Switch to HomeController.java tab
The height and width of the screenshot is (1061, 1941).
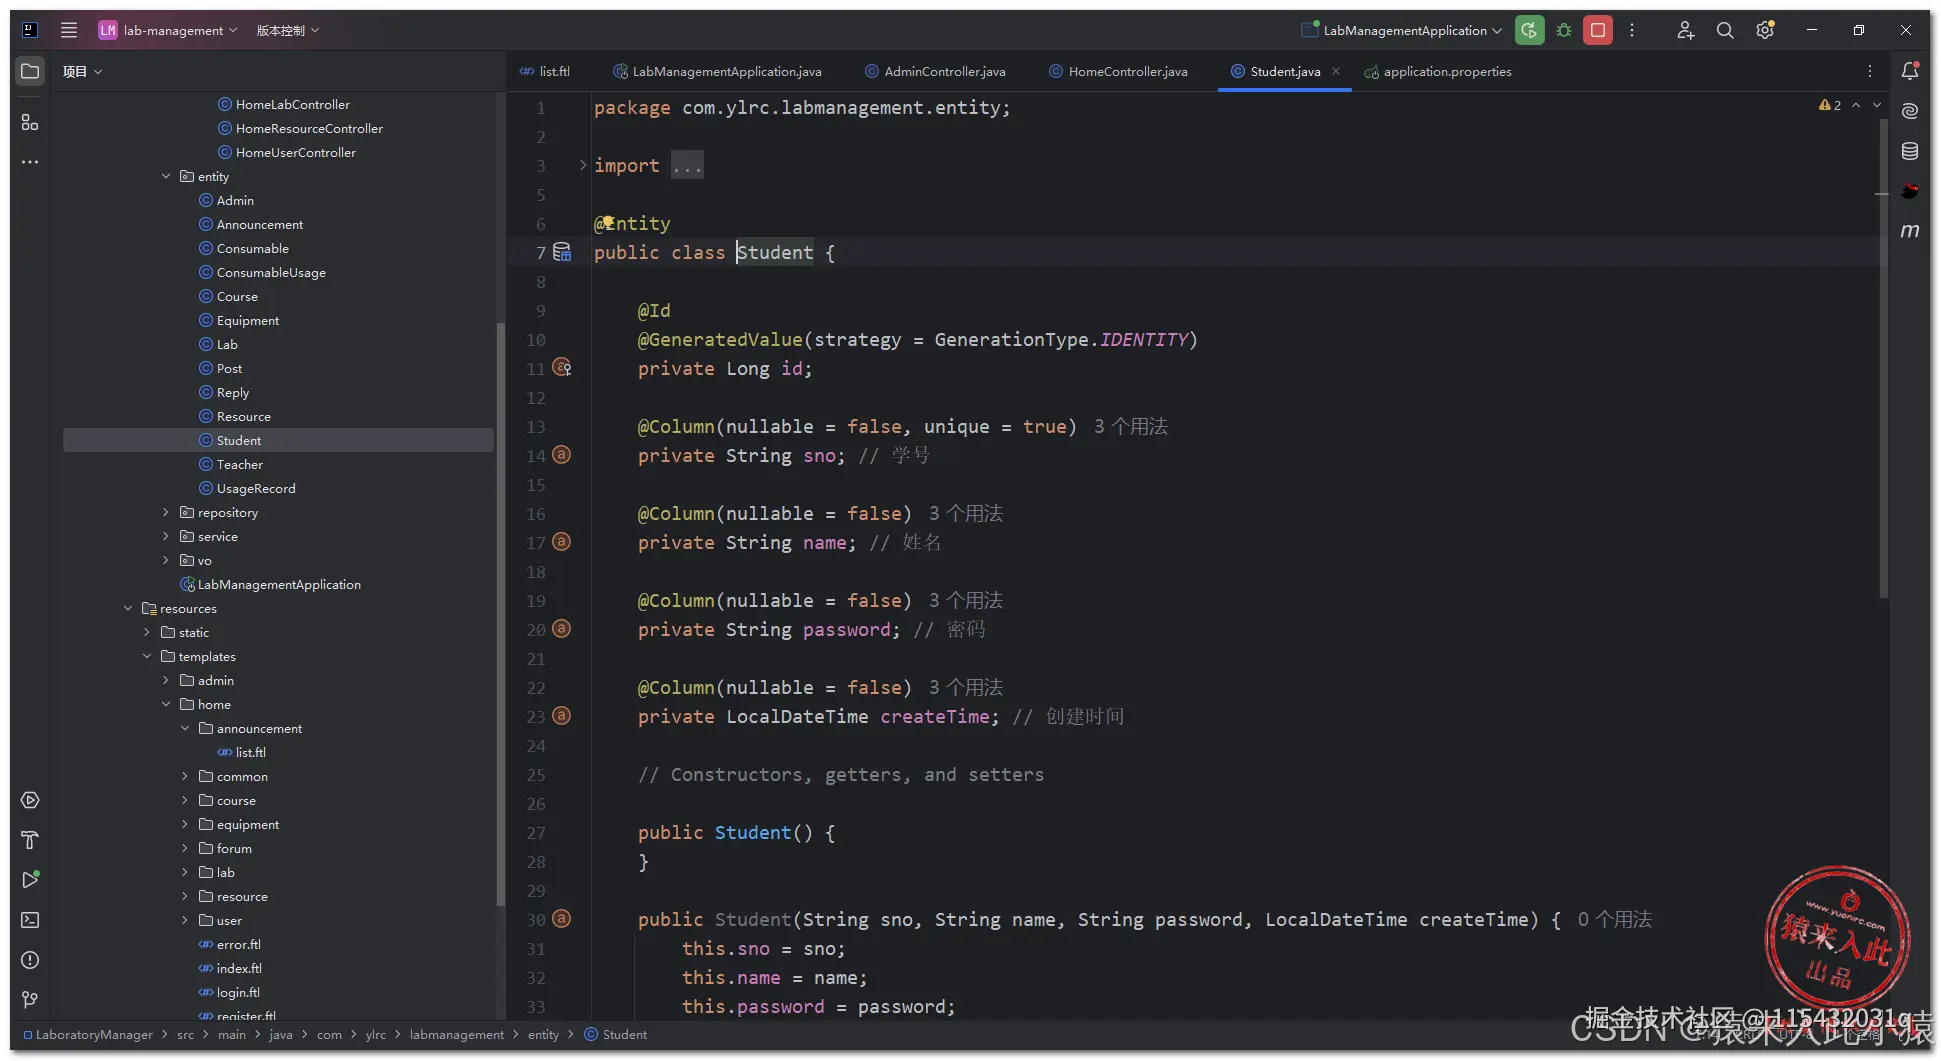click(1118, 71)
